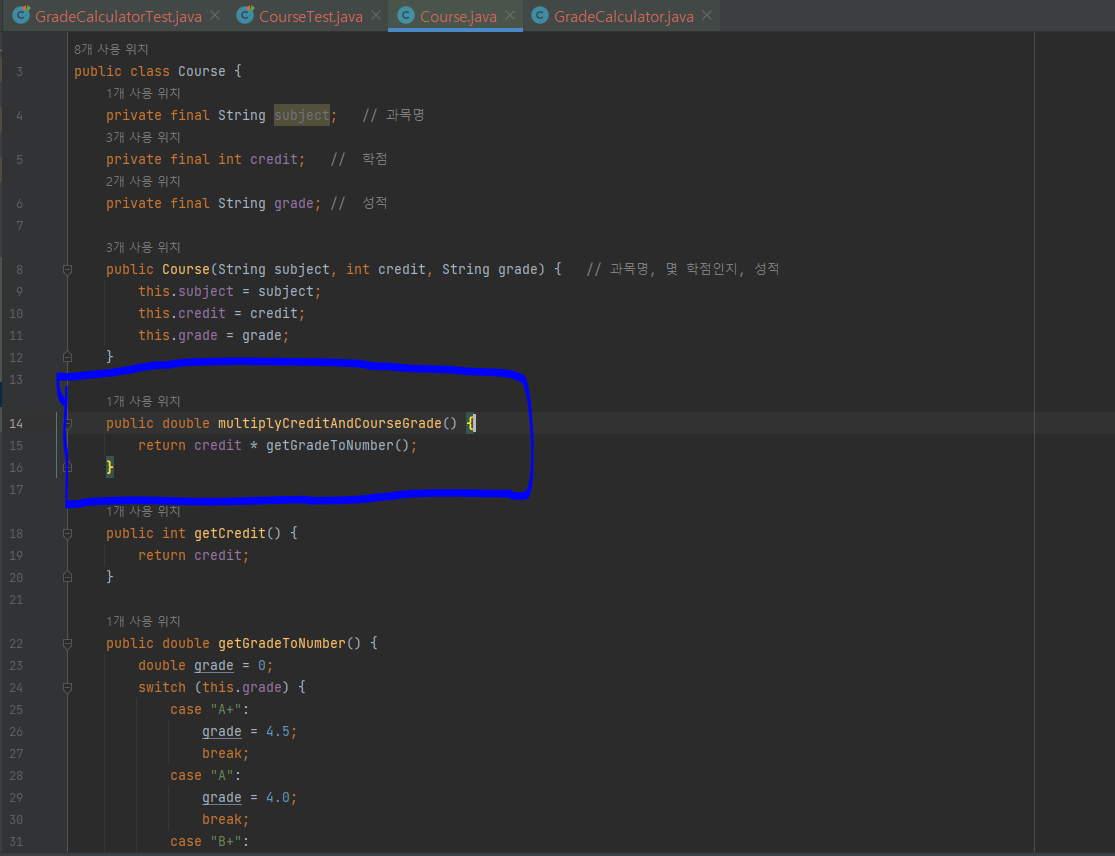Click switch keyword on line 24
Screen dimensions: 1115x856
pos(161,688)
